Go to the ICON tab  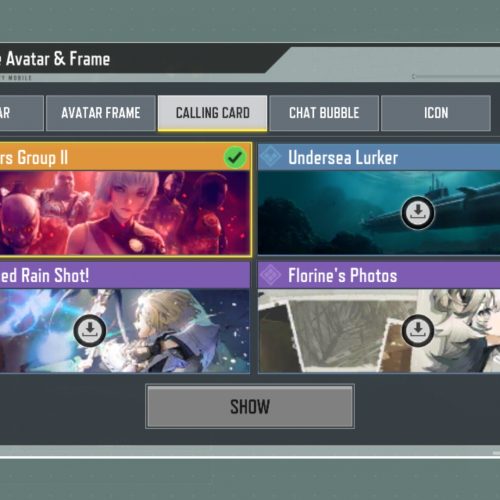[x=436, y=113]
